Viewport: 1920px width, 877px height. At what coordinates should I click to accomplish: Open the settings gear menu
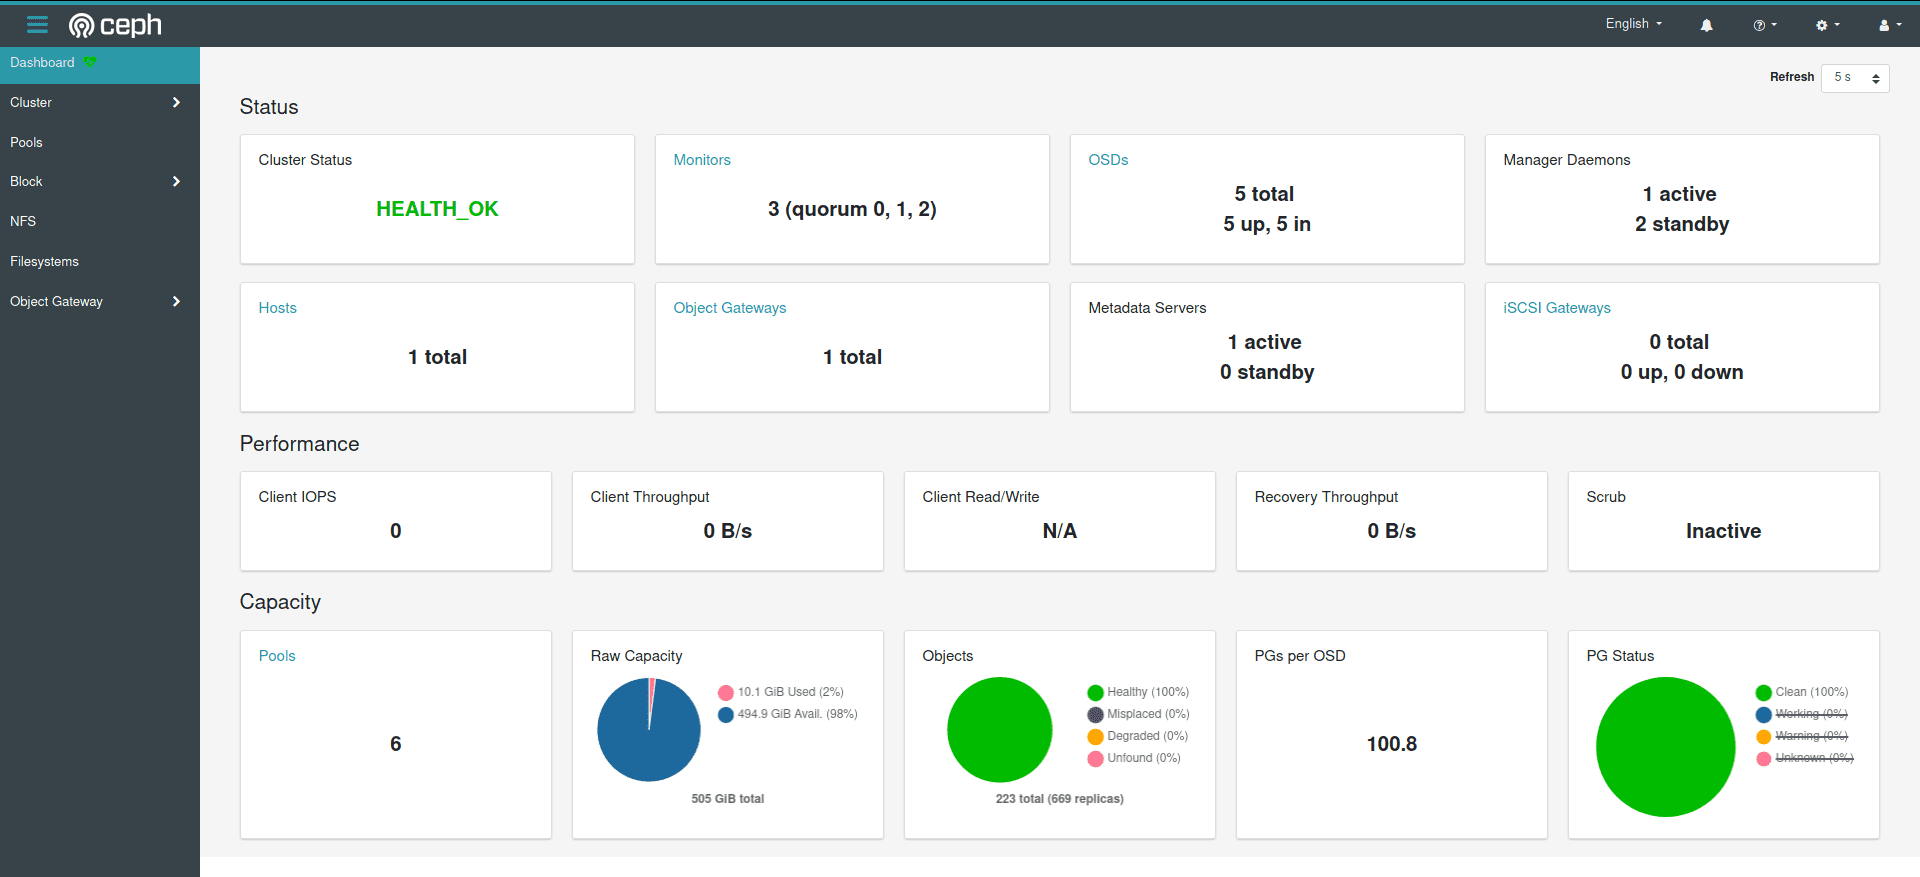point(1827,25)
